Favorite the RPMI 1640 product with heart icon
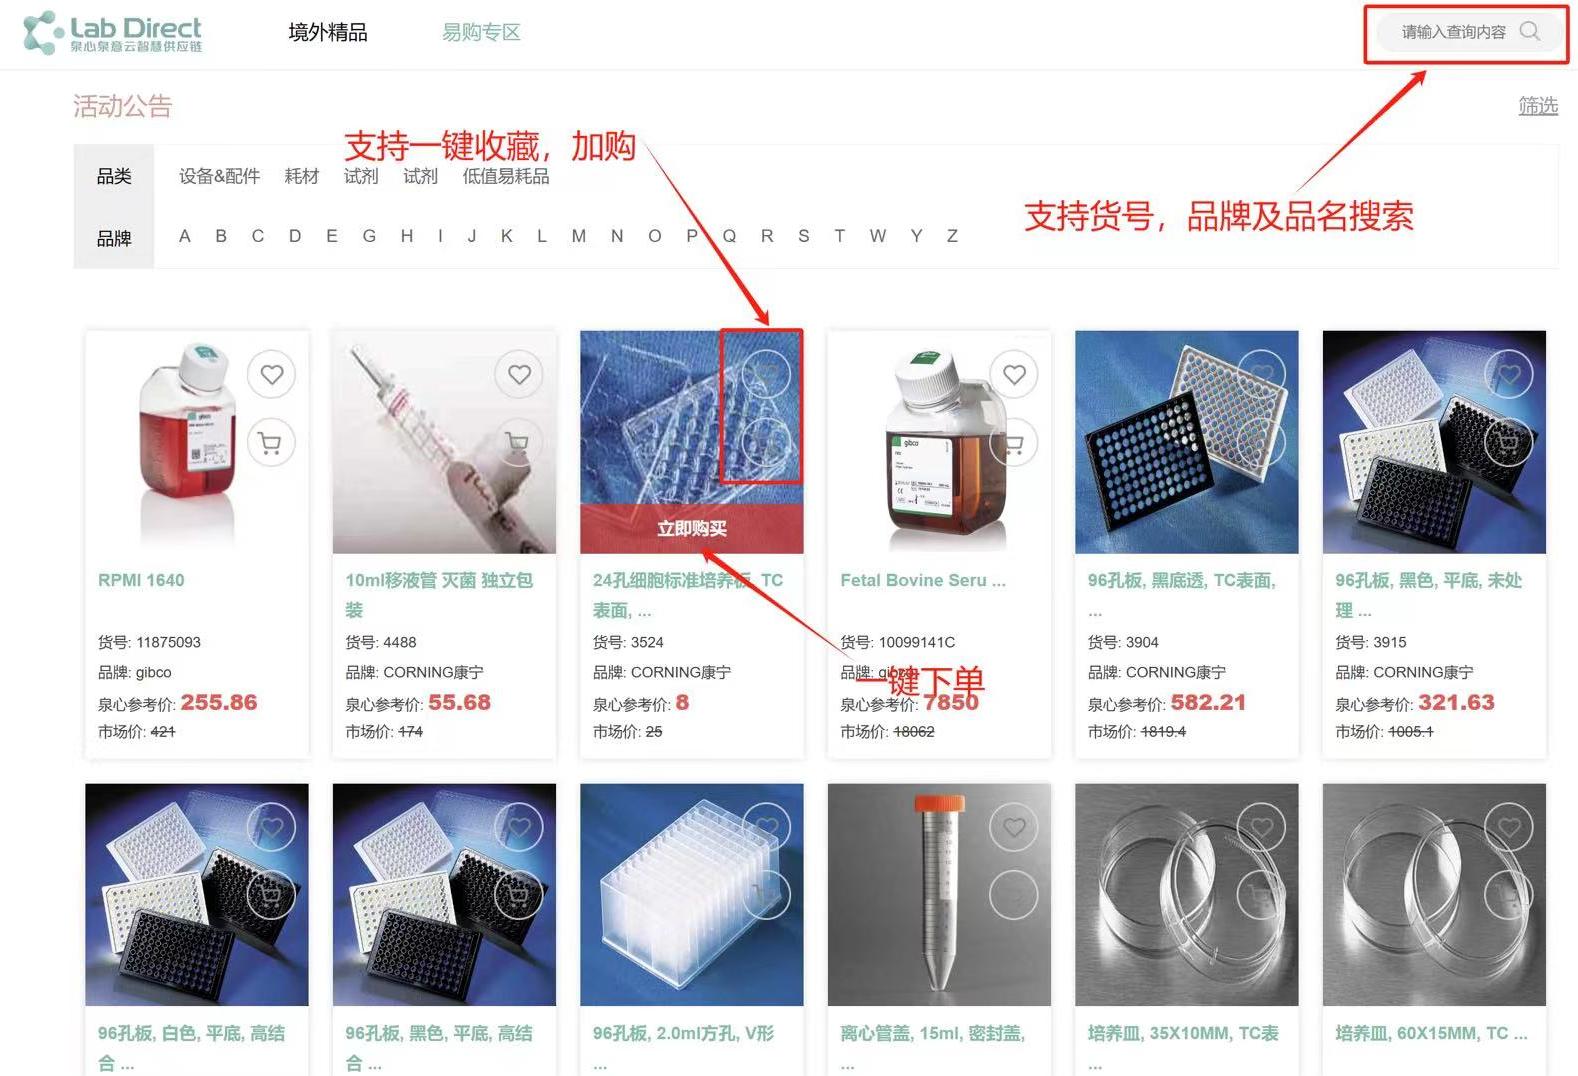Screen dimensions: 1578x1076 point(272,374)
